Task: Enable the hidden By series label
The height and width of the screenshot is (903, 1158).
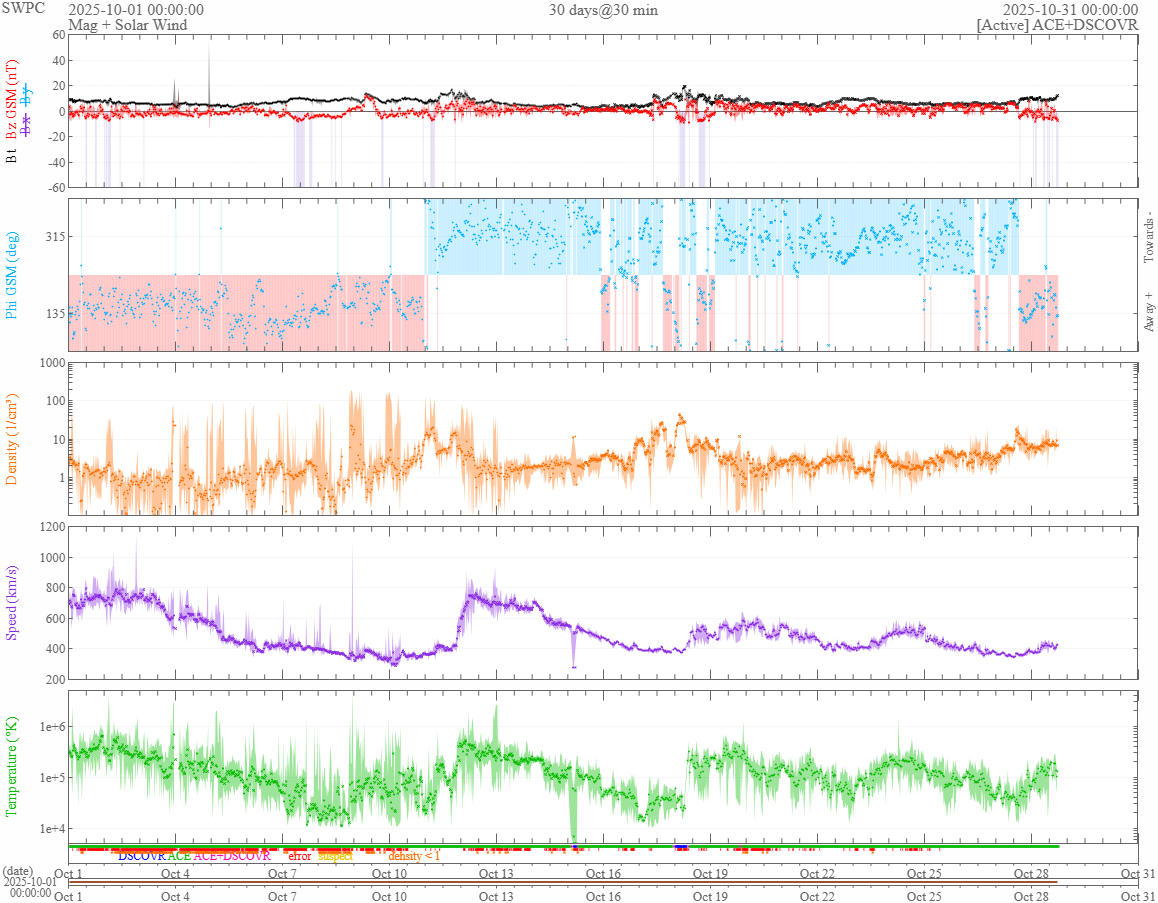Action: click(x=26, y=96)
